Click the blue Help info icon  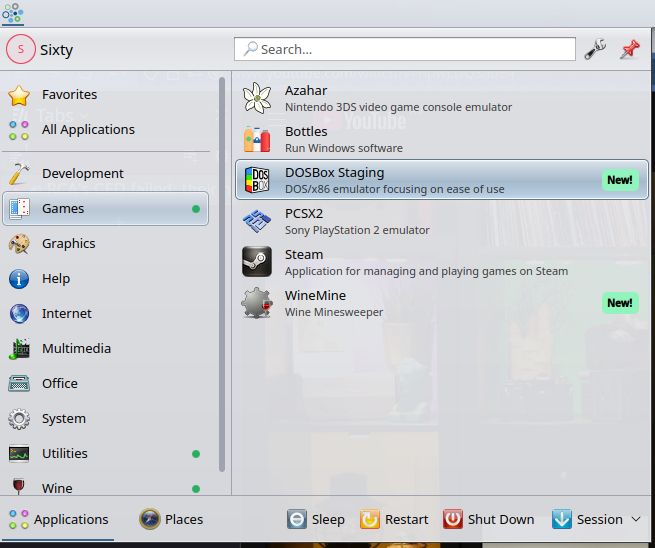[x=19, y=279]
